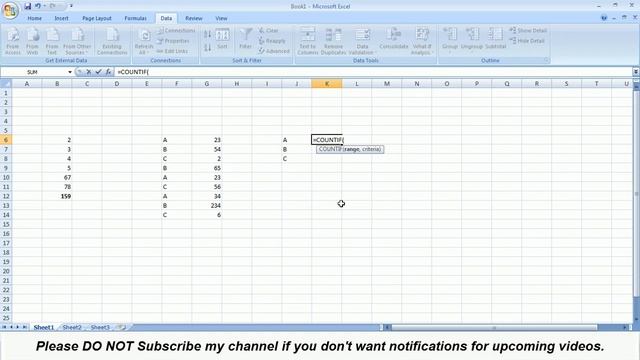Open Excel Help question mark
This screenshot has height=360, width=640.
click(604, 18)
